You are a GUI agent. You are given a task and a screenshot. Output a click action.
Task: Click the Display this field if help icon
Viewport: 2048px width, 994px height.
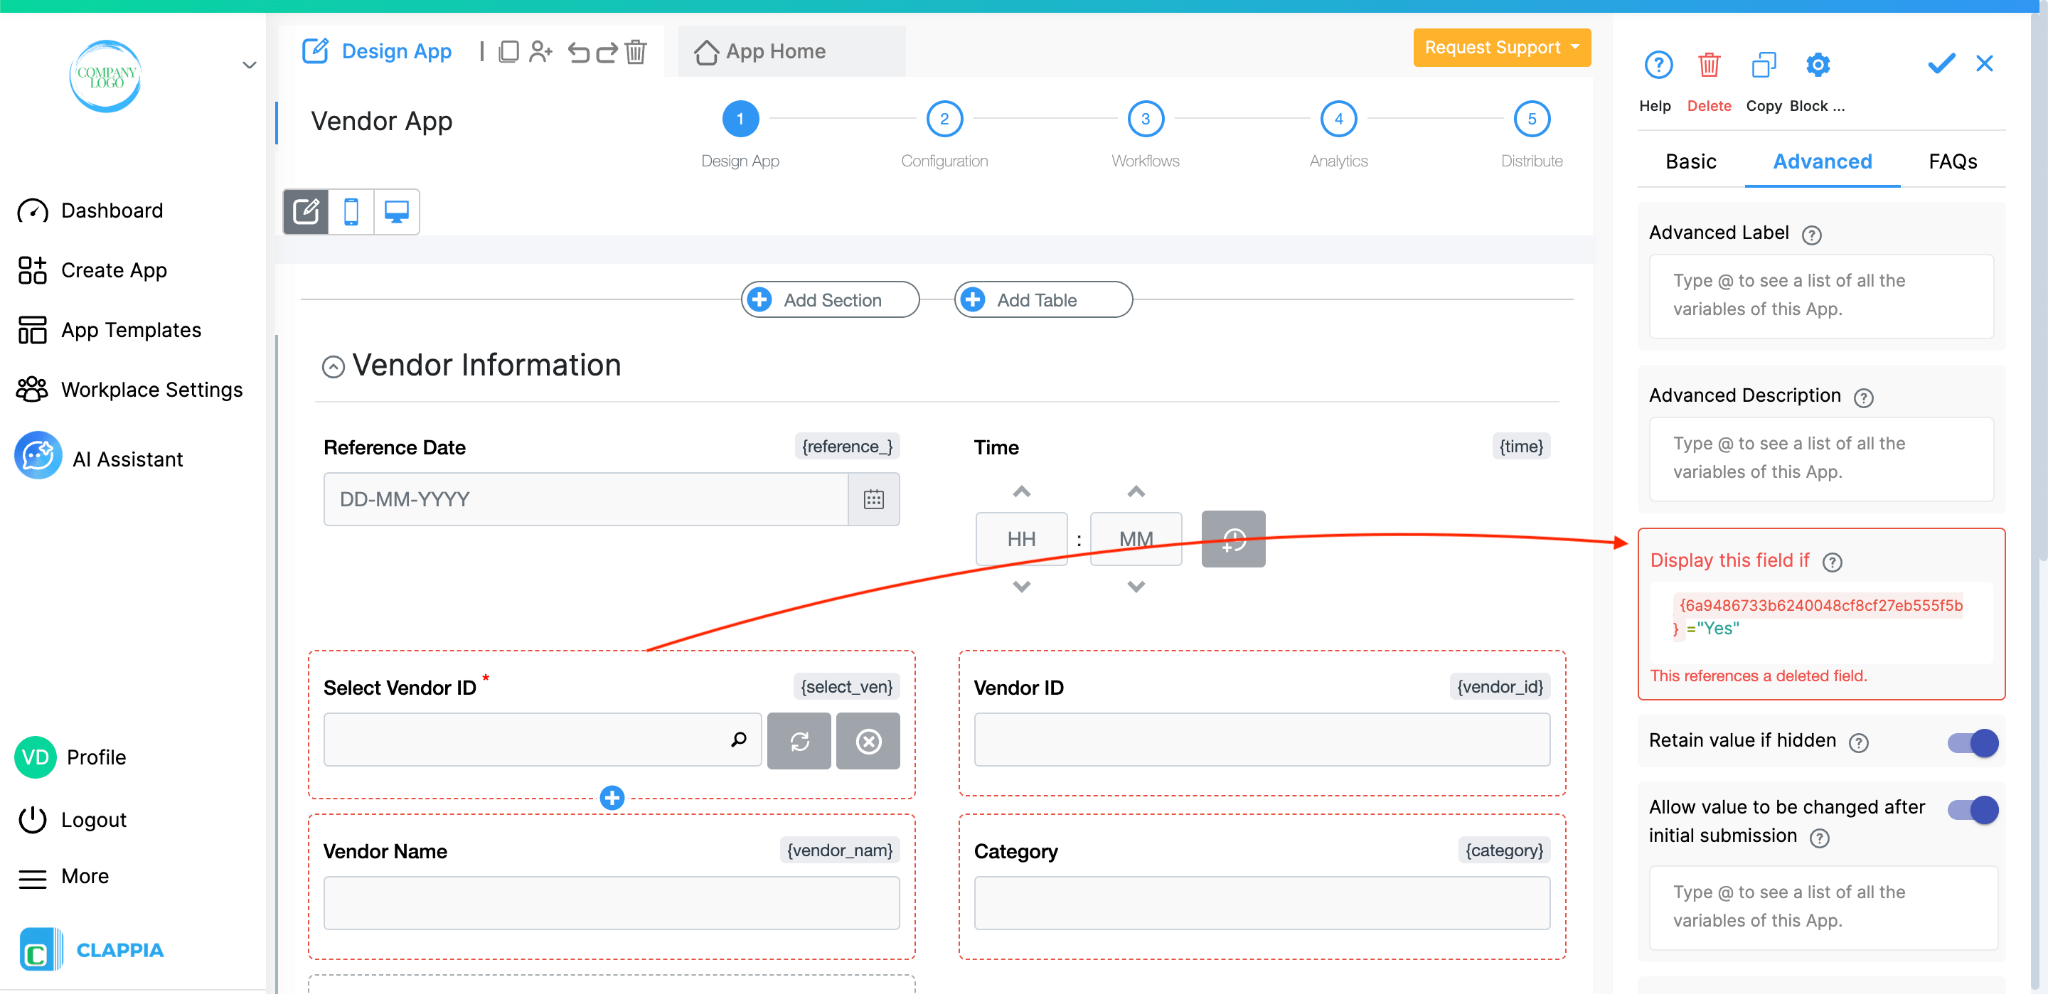pos(1832,562)
